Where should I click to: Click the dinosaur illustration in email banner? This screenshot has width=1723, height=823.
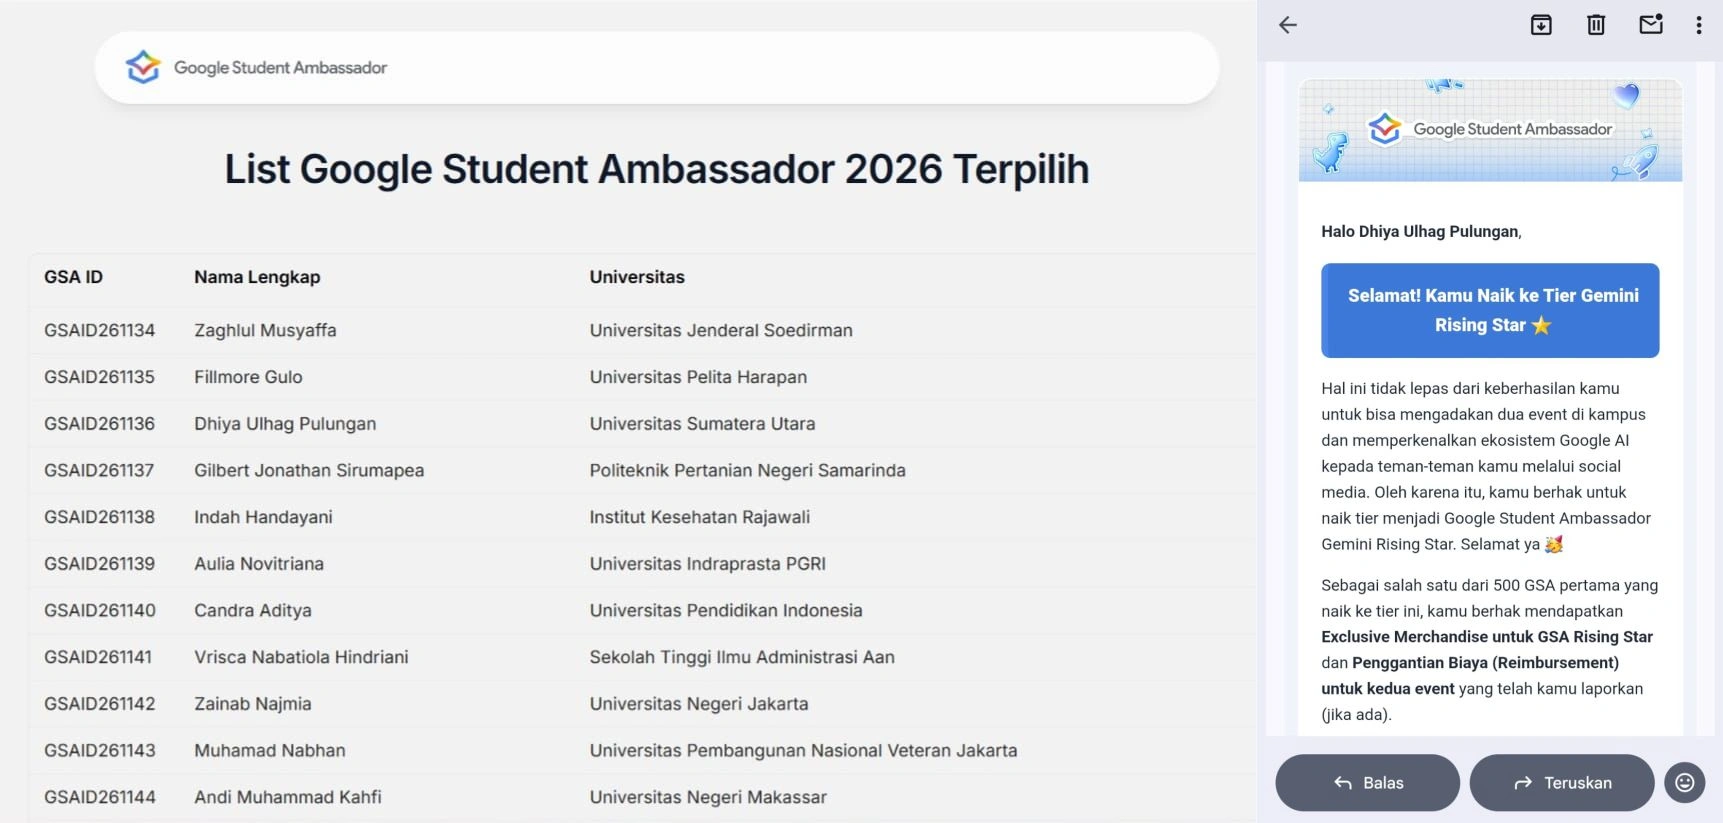1331,152
